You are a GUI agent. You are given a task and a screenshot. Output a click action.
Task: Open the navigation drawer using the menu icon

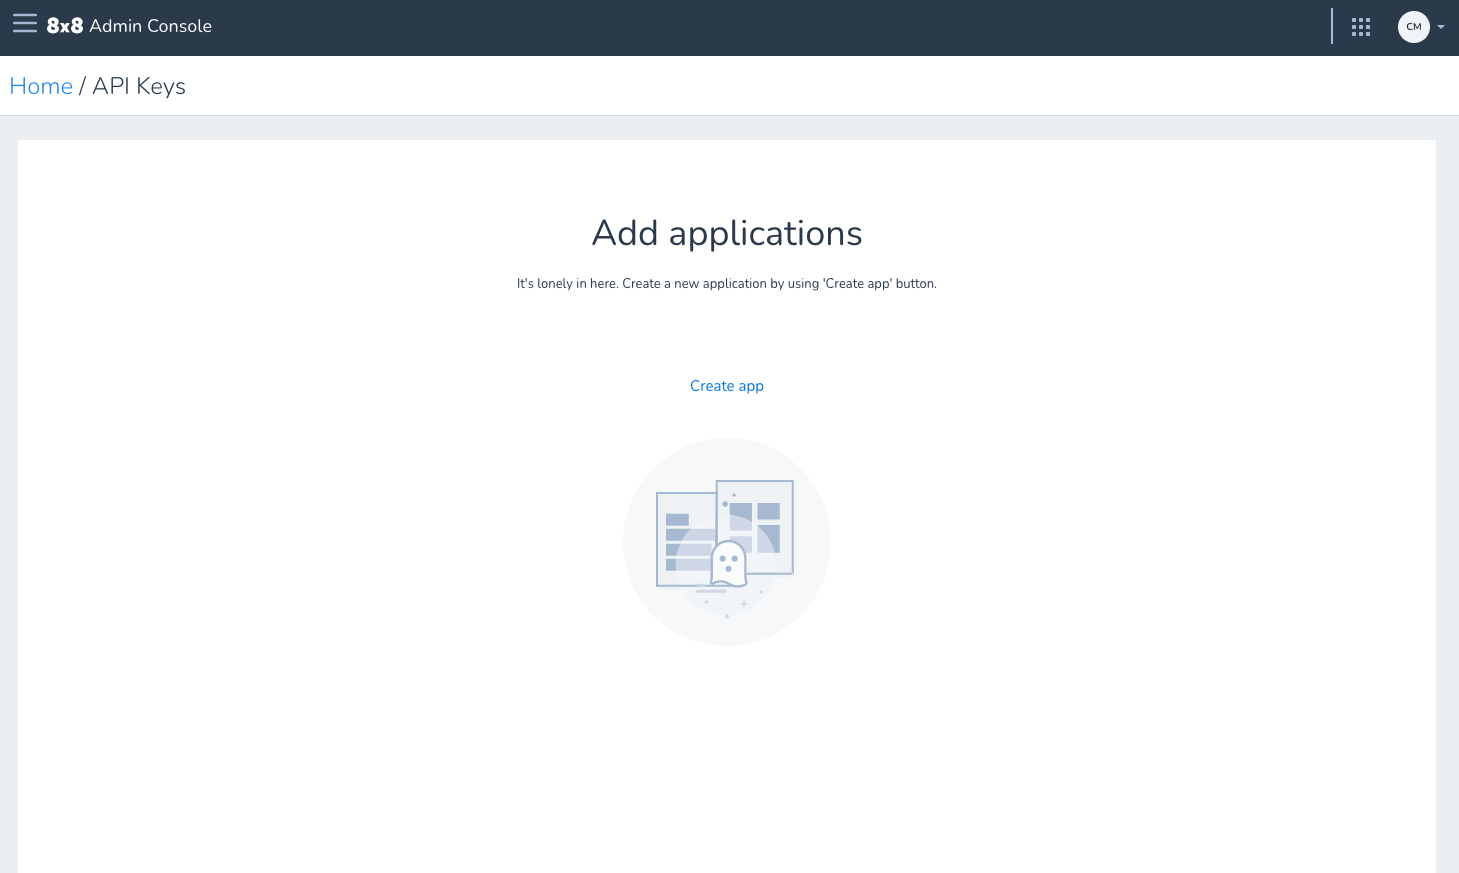click(25, 24)
